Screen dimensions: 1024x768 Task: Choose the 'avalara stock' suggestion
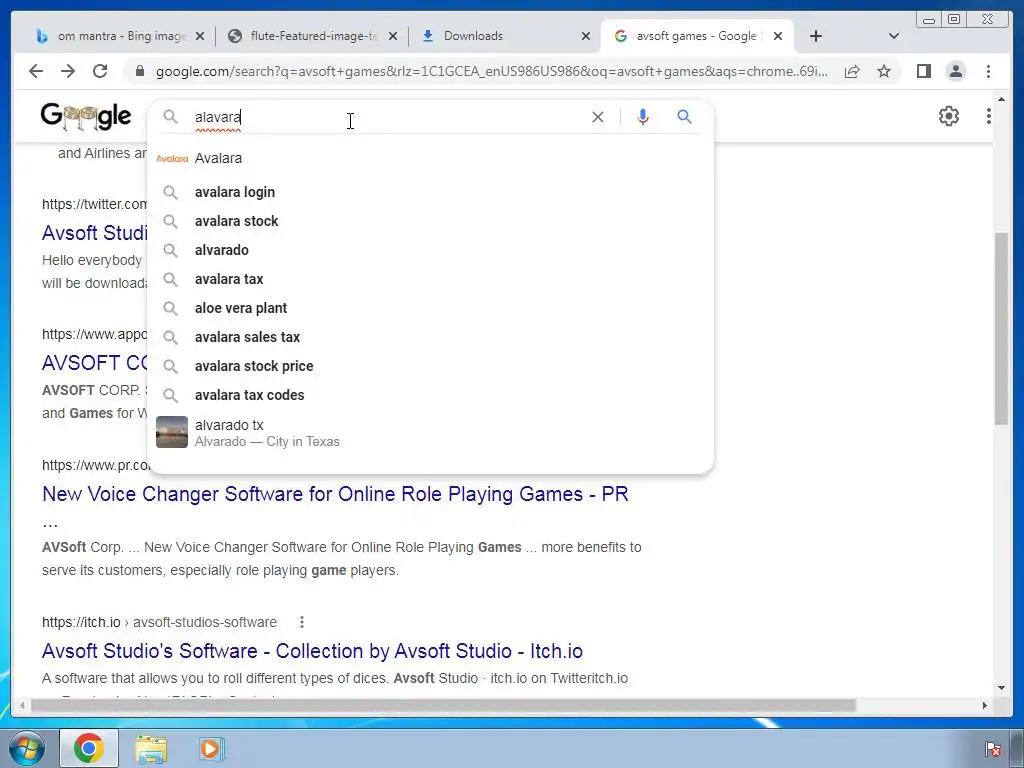point(430,221)
